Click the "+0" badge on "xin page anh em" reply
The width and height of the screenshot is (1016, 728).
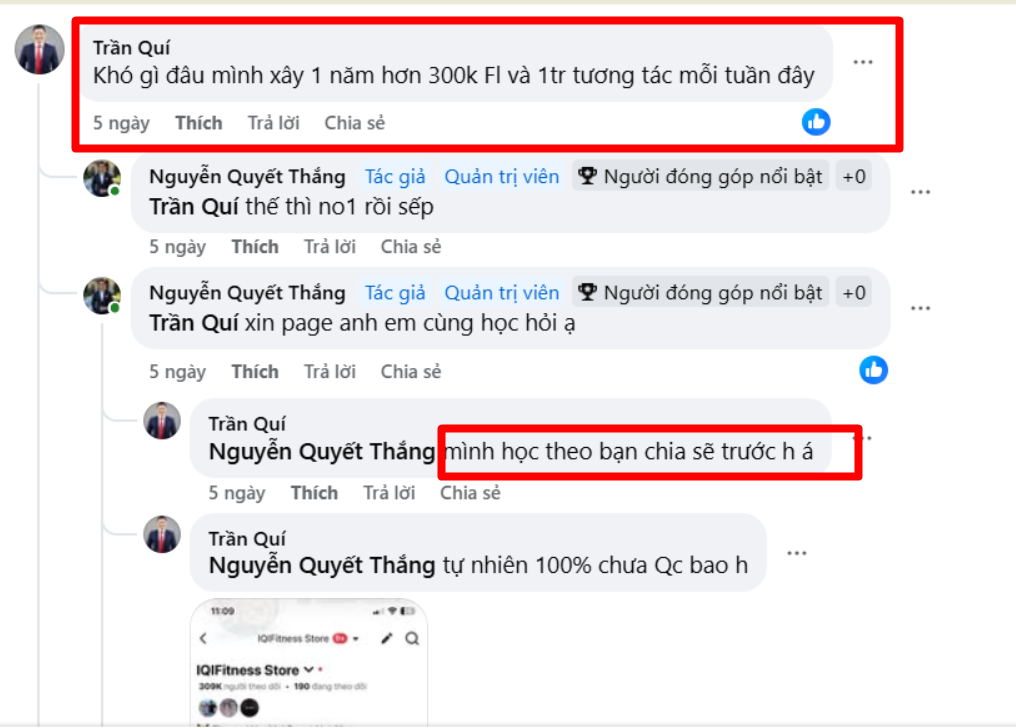click(x=854, y=293)
